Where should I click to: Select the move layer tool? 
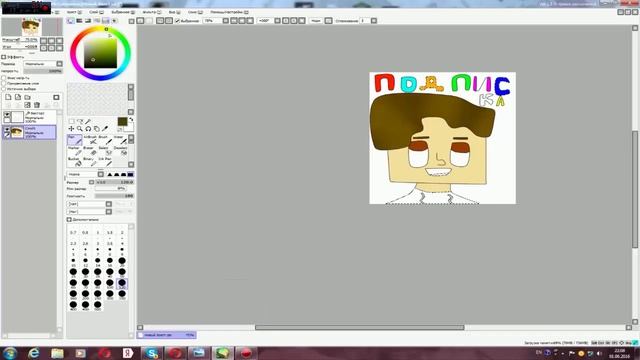click(71, 129)
